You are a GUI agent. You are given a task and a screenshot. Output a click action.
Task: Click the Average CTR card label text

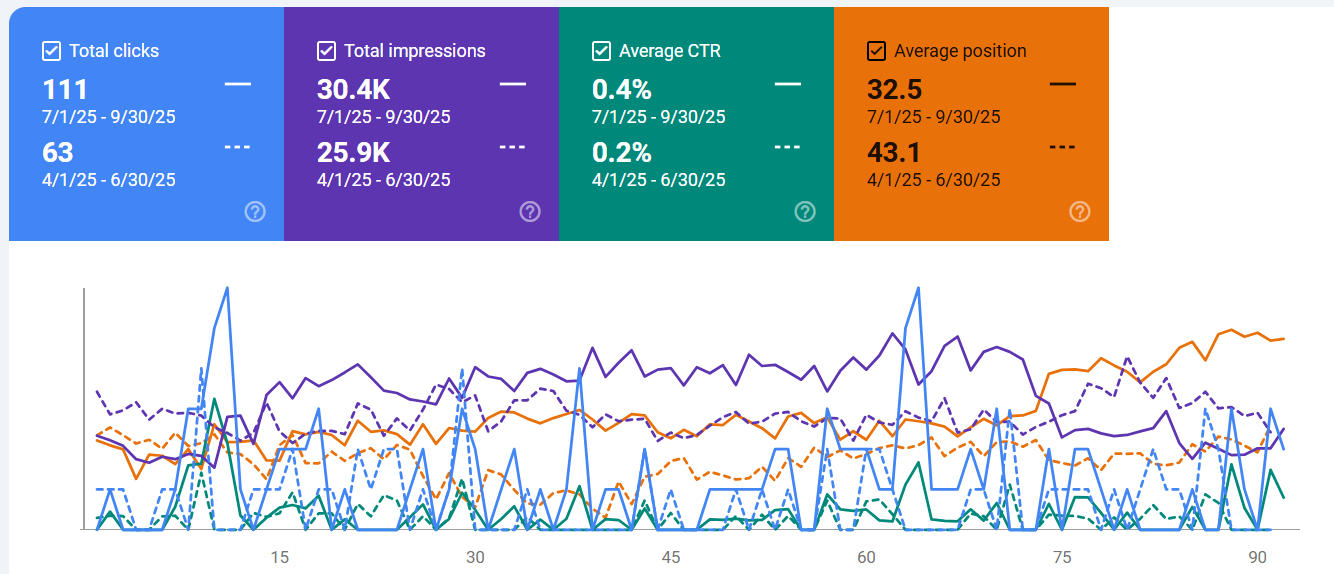(669, 51)
